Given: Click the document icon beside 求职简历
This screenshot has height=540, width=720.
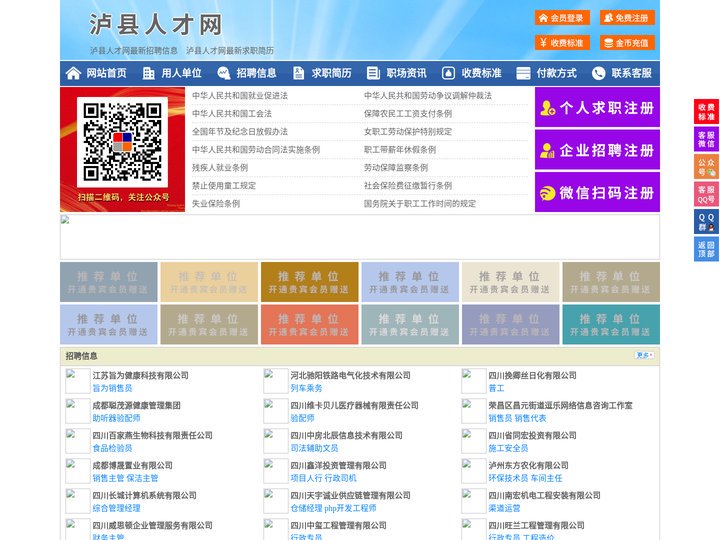Looking at the screenshot, I should click(298, 73).
